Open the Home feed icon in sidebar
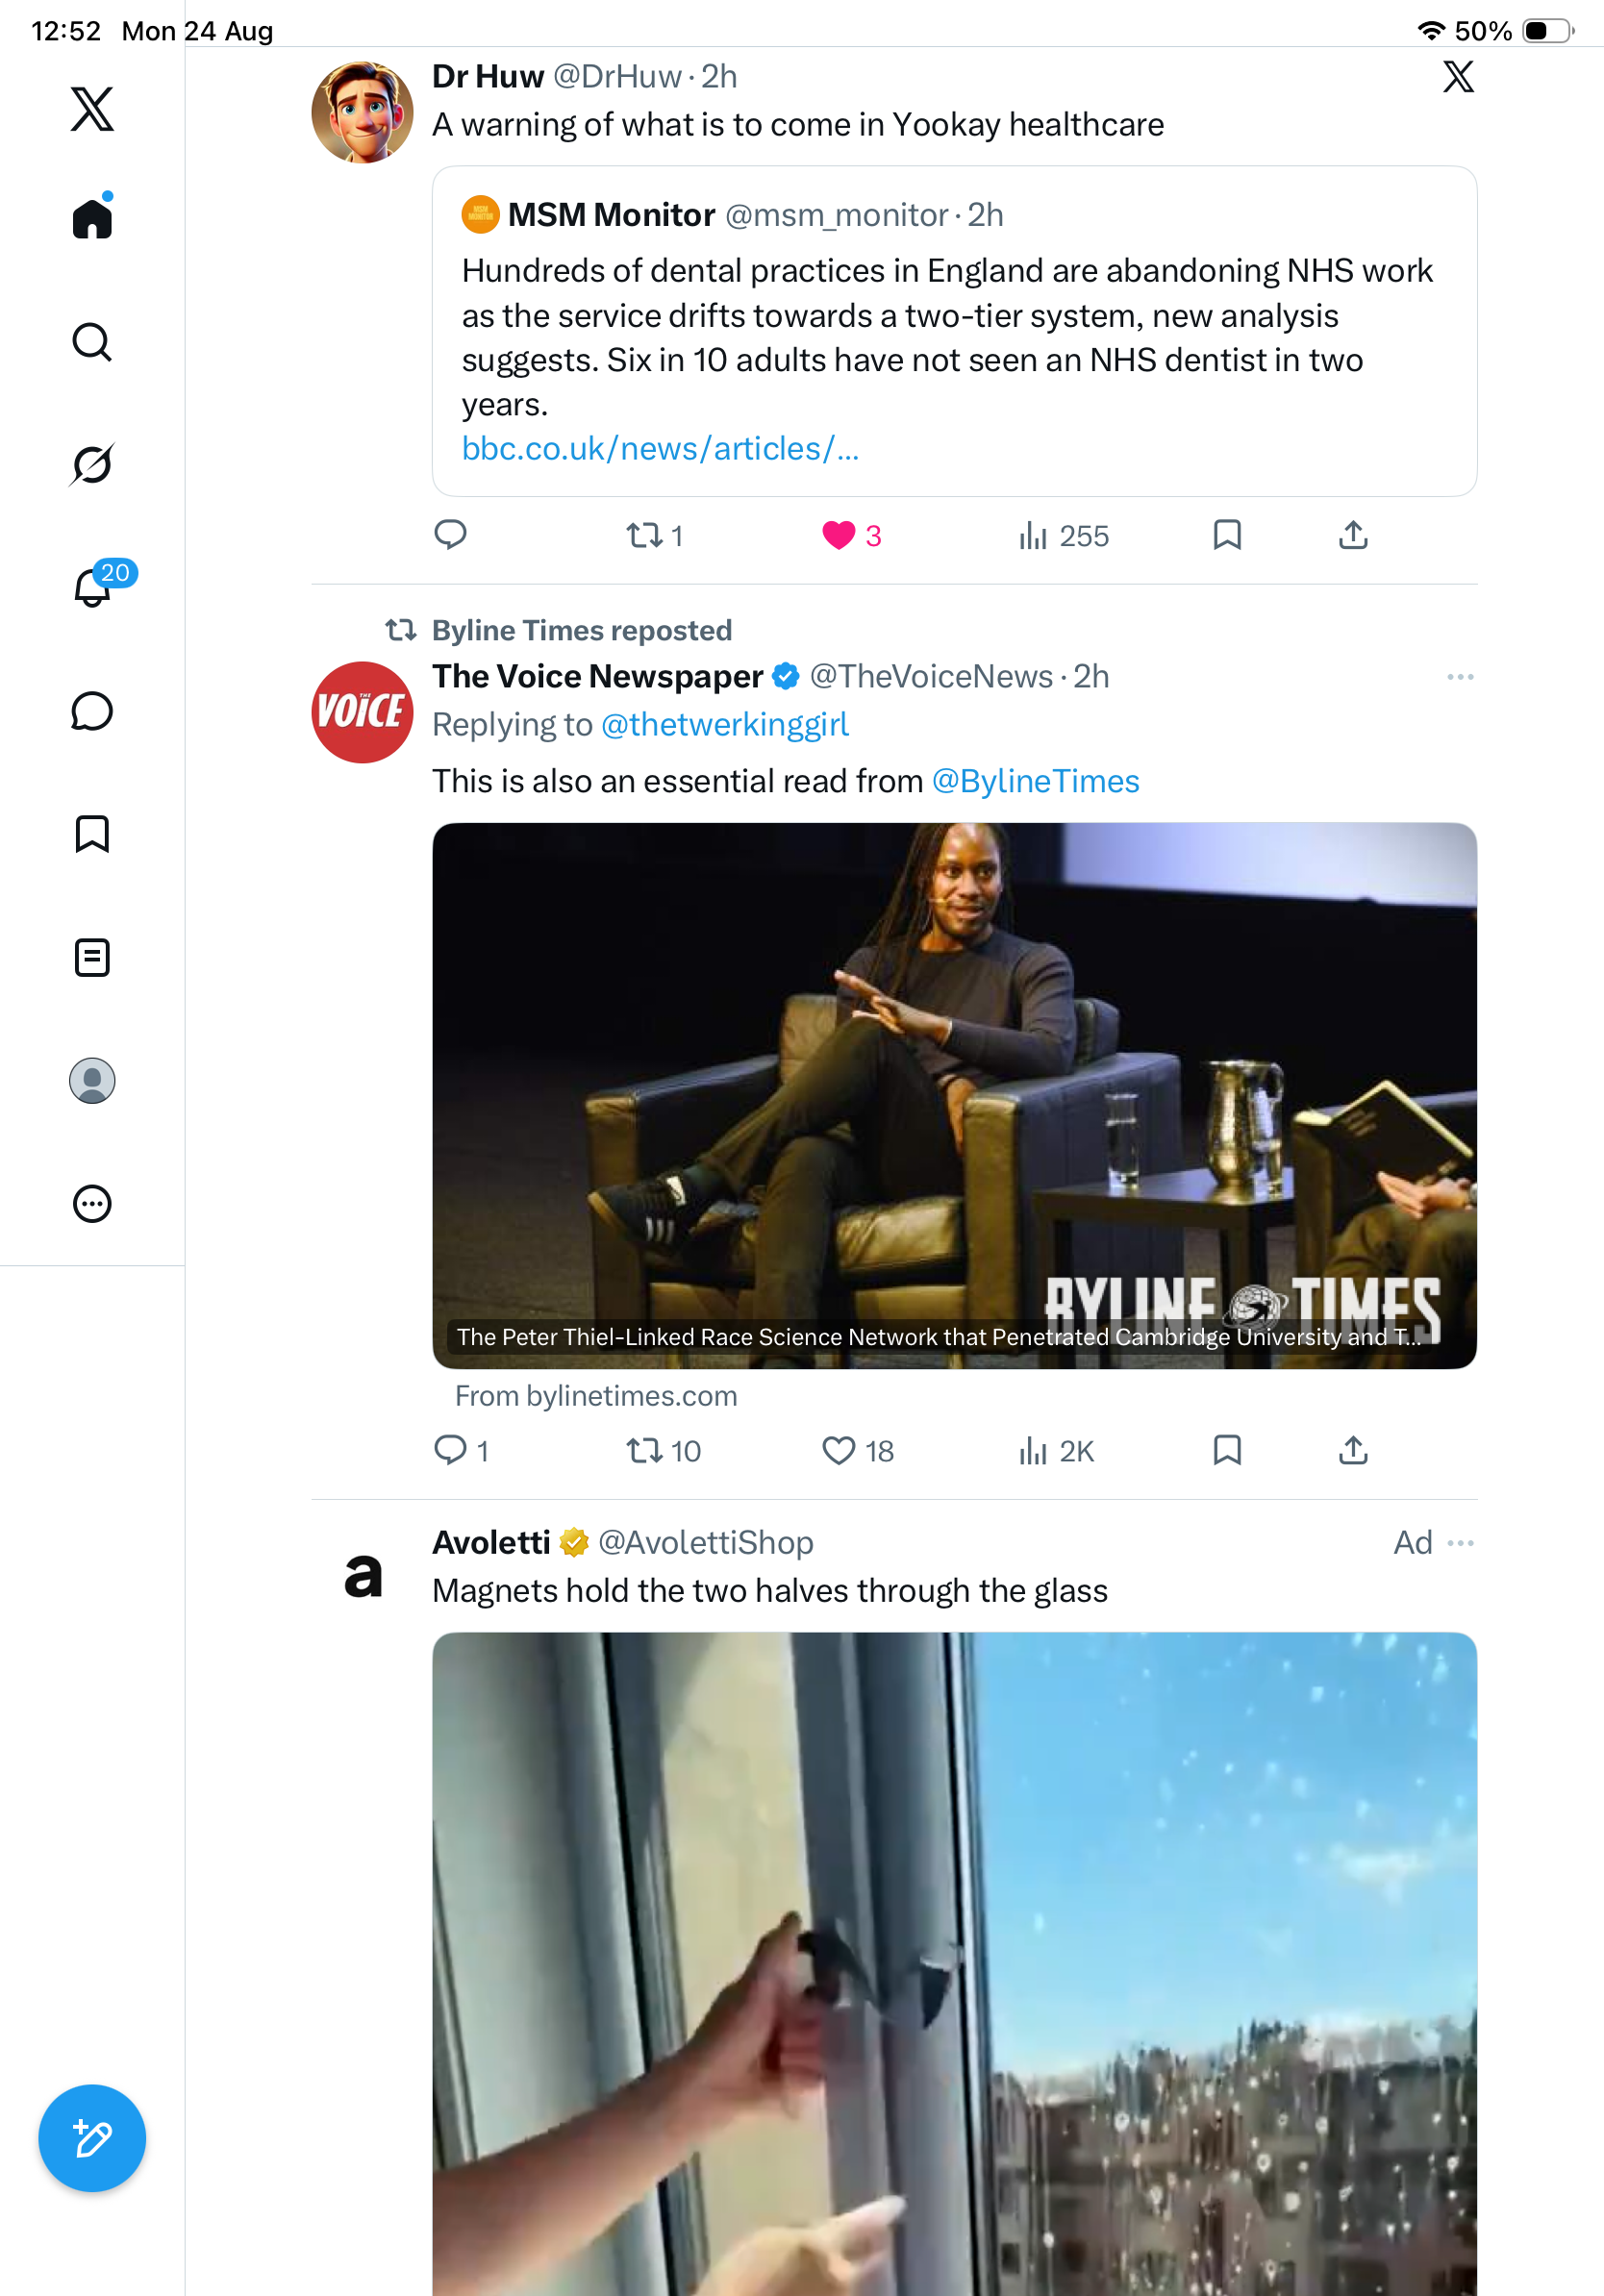Image resolution: width=1604 pixels, height=2296 pixels. pos(92,216)
